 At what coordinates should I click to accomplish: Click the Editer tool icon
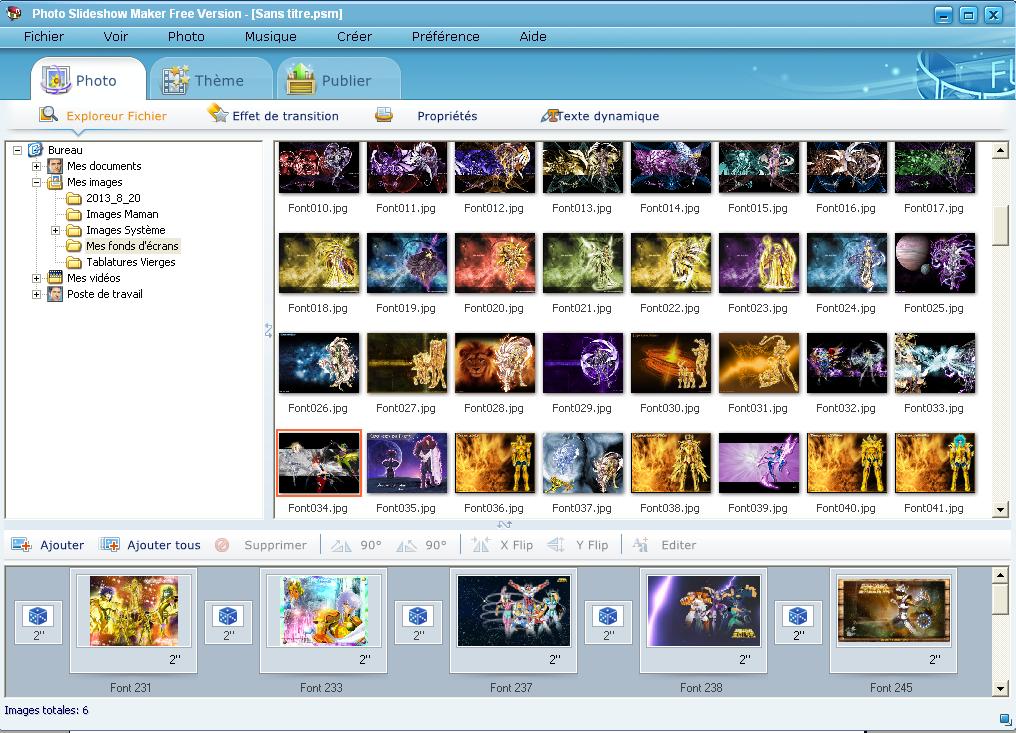coord(641,545)
